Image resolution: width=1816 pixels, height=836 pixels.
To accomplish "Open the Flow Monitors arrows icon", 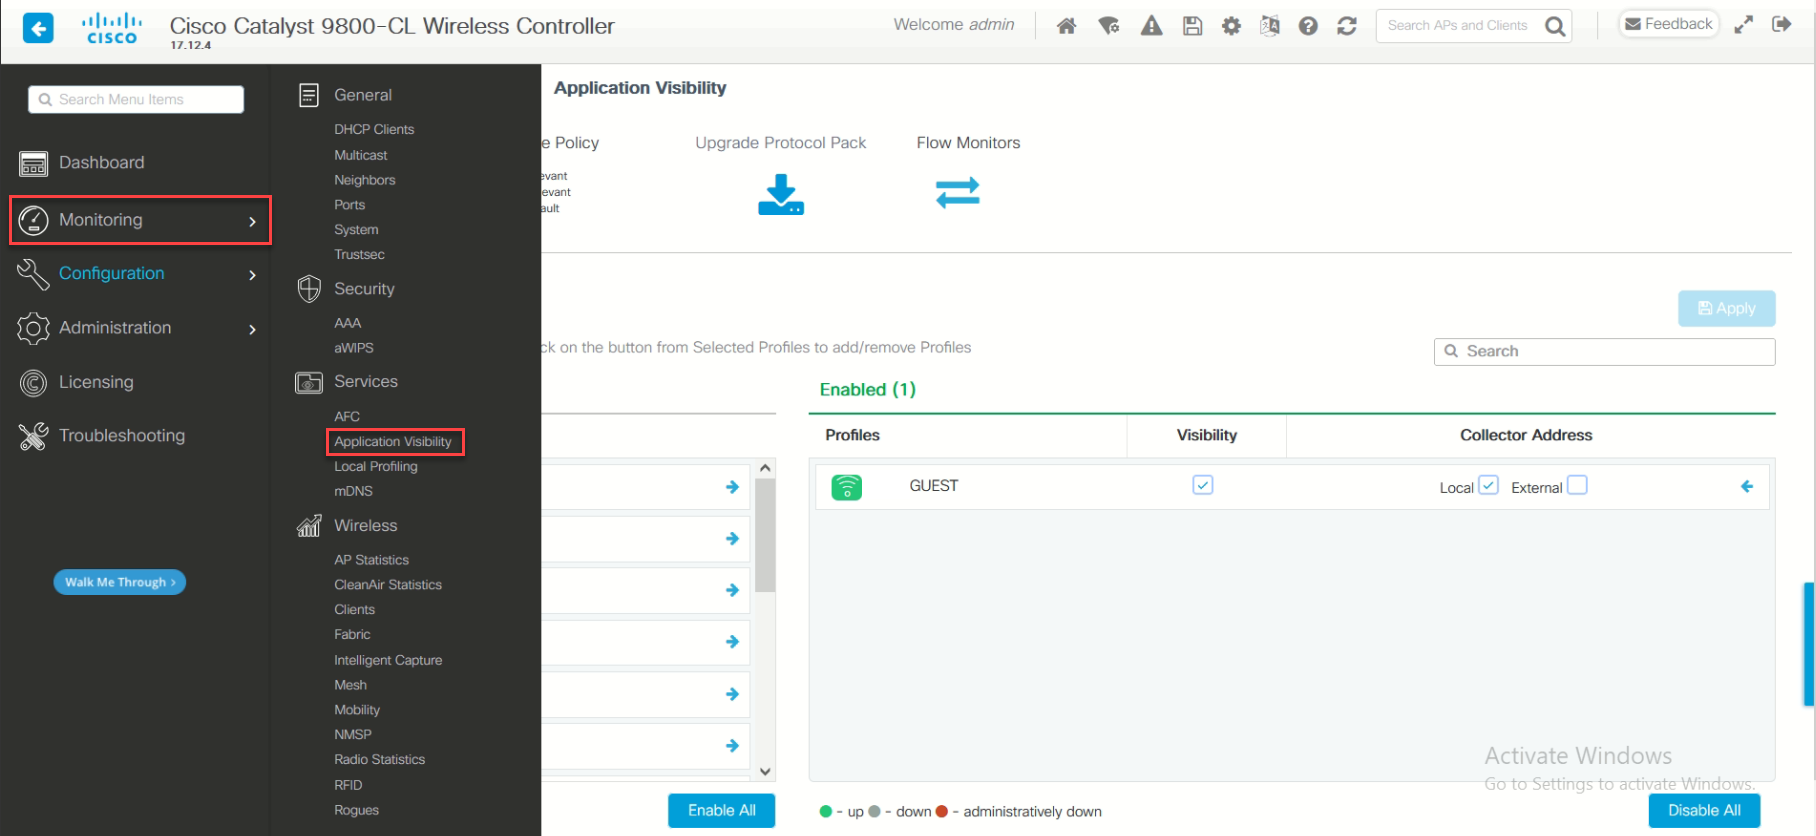I will [x=957, y=192].
